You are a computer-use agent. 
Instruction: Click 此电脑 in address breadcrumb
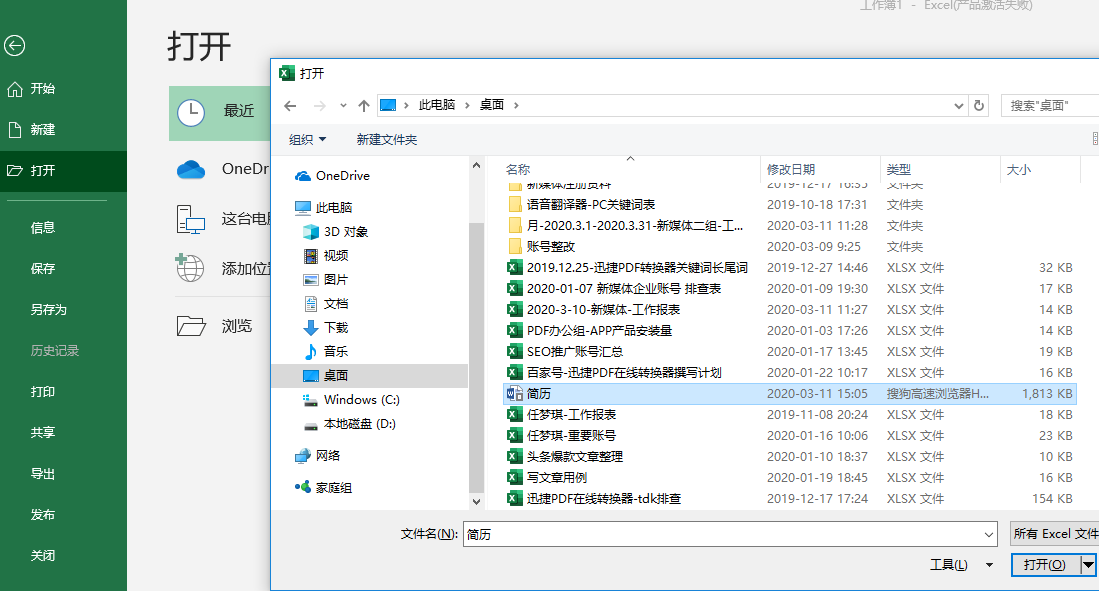(x=437, y=105)
